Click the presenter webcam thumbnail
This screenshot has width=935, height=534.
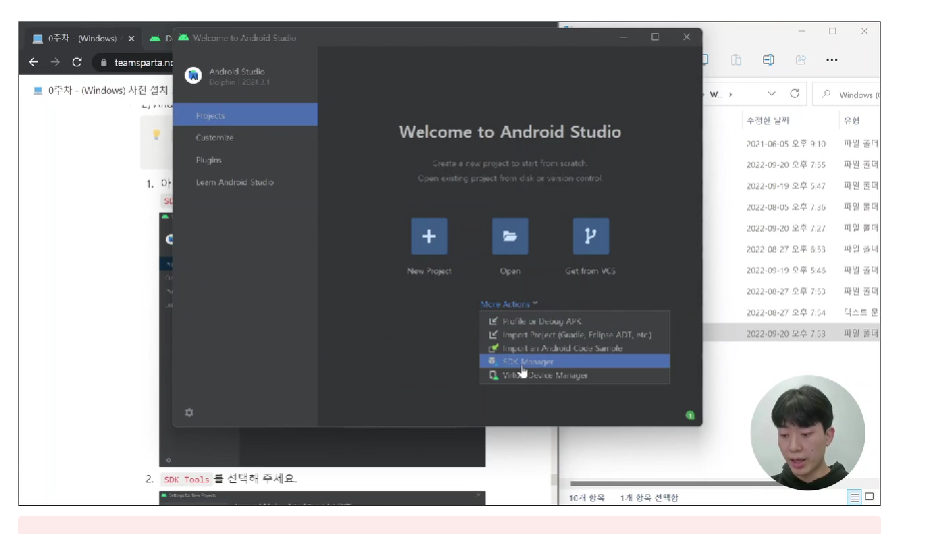tap(807, 432)
